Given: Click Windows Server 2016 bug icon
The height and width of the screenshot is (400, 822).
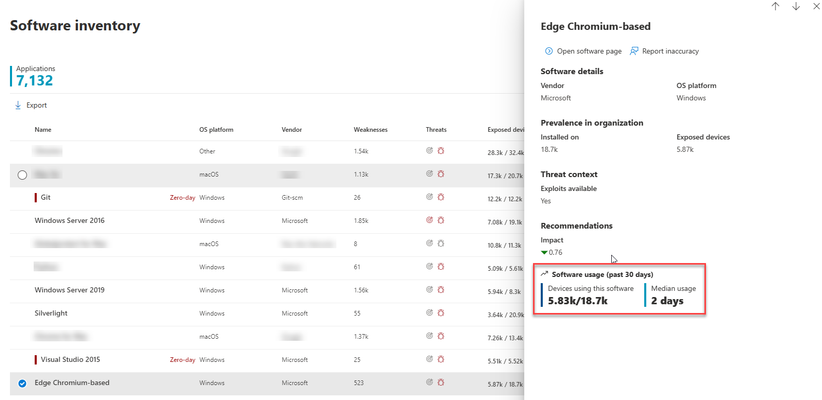Looking at the screenshot, I should click(441, 220).
